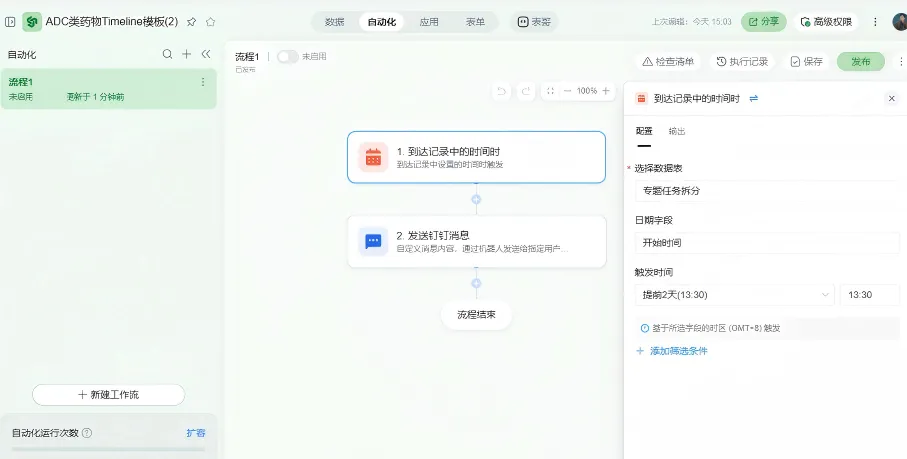This screenshot has height=459, width=907.
Task: Close the trigger configuration panel
Action: (x=891, y=98)
